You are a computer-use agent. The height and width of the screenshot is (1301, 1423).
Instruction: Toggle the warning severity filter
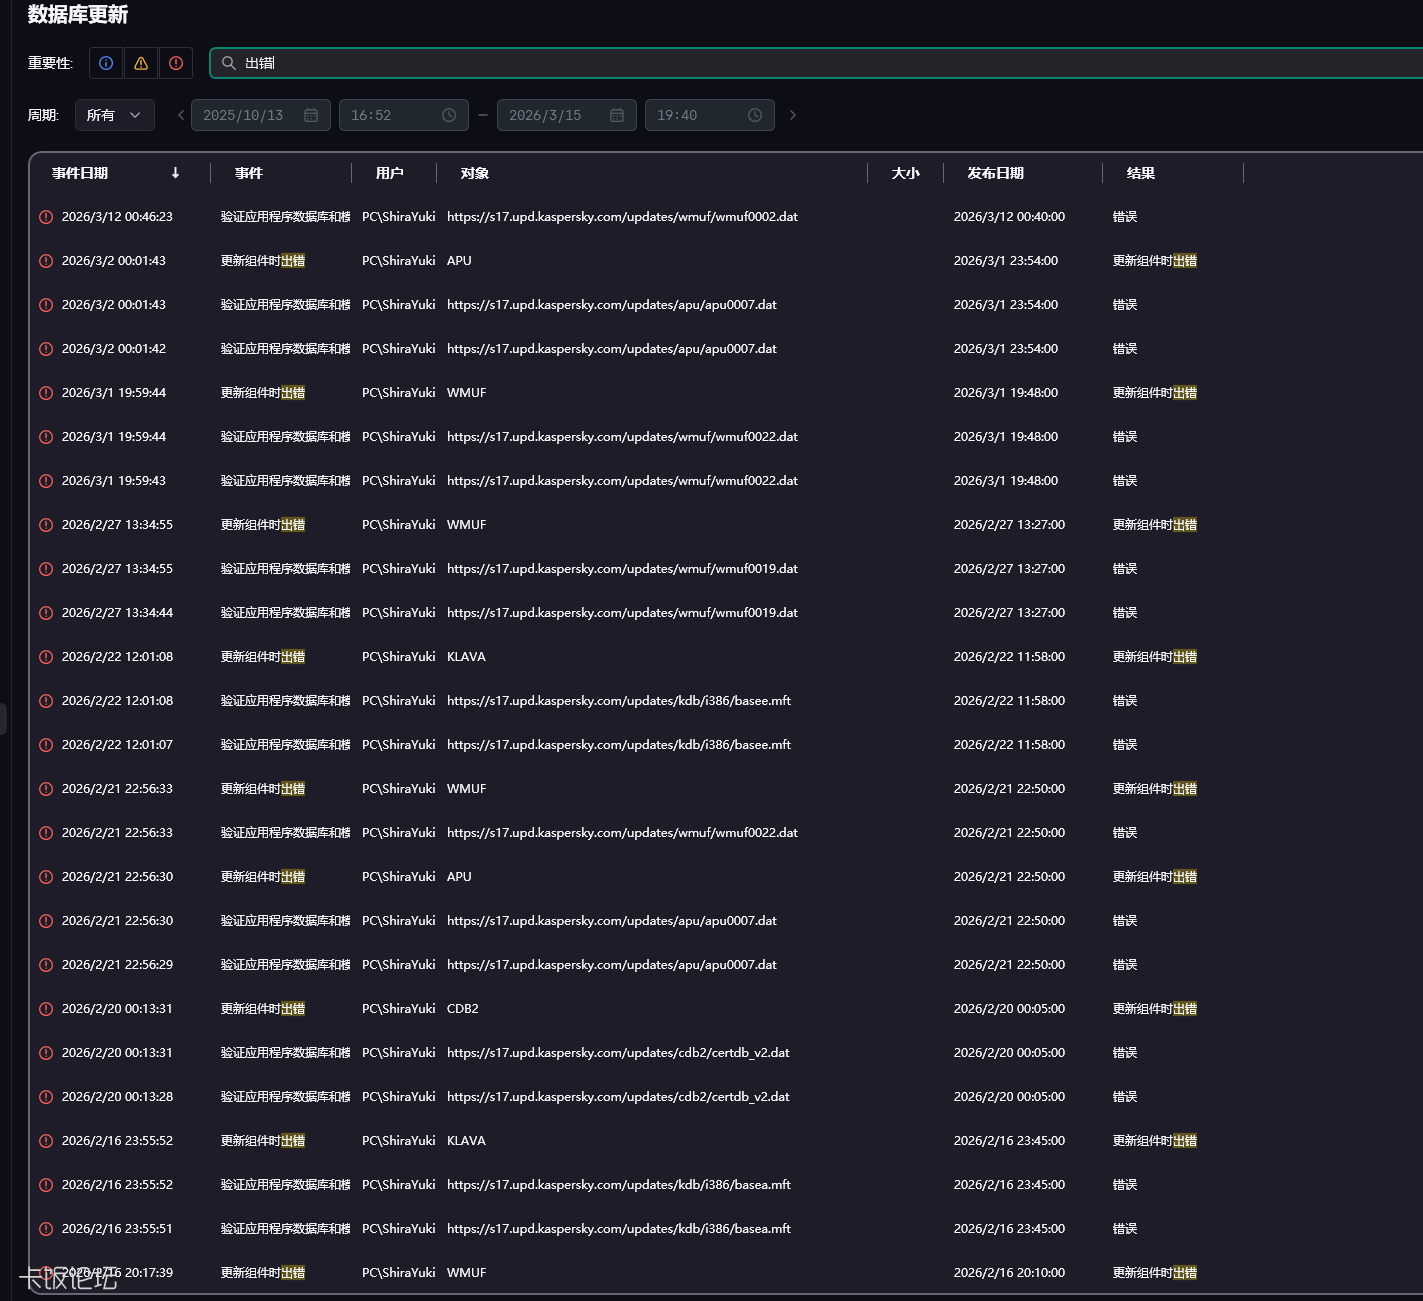(x=141, y=63)
